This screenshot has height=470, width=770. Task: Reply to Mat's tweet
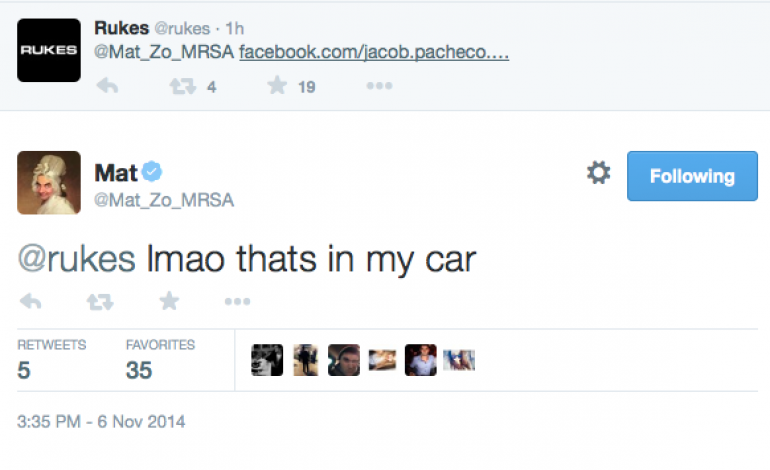[x=30, y=301]
